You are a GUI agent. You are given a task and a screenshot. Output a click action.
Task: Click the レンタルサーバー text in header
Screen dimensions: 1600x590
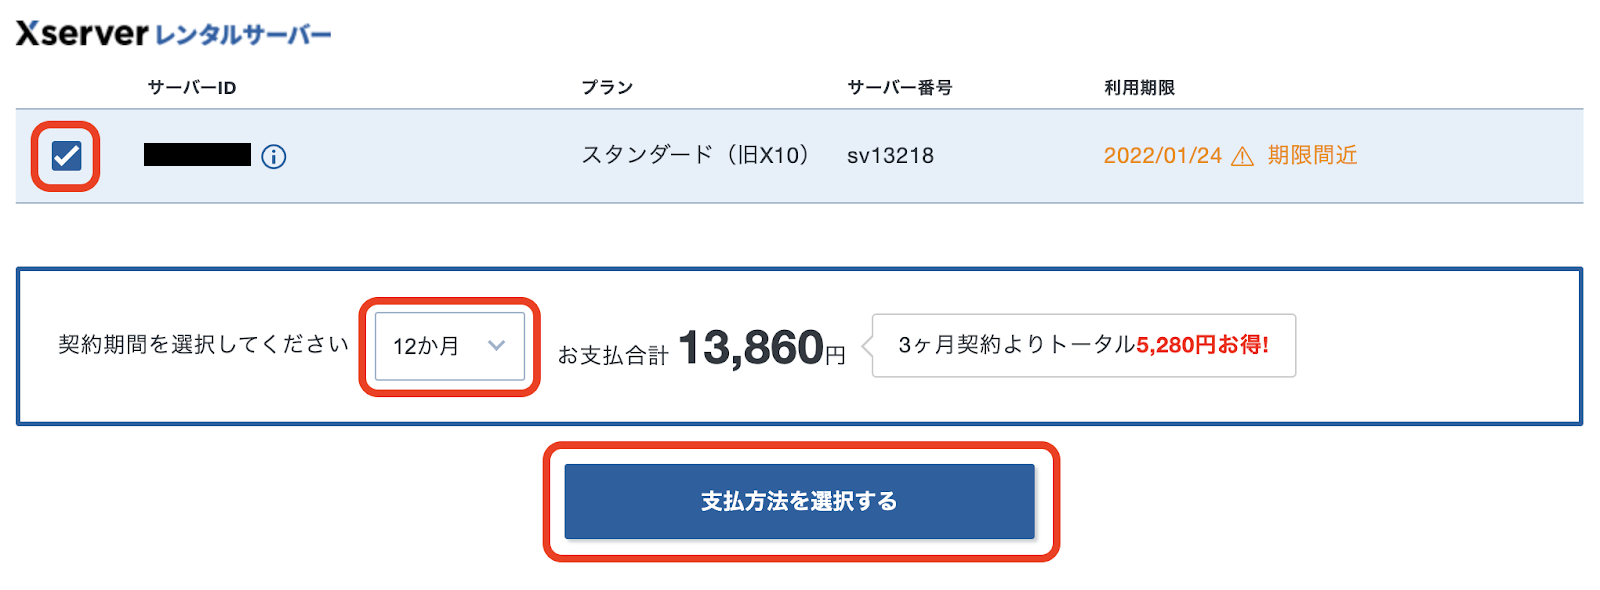coord(243,35)
